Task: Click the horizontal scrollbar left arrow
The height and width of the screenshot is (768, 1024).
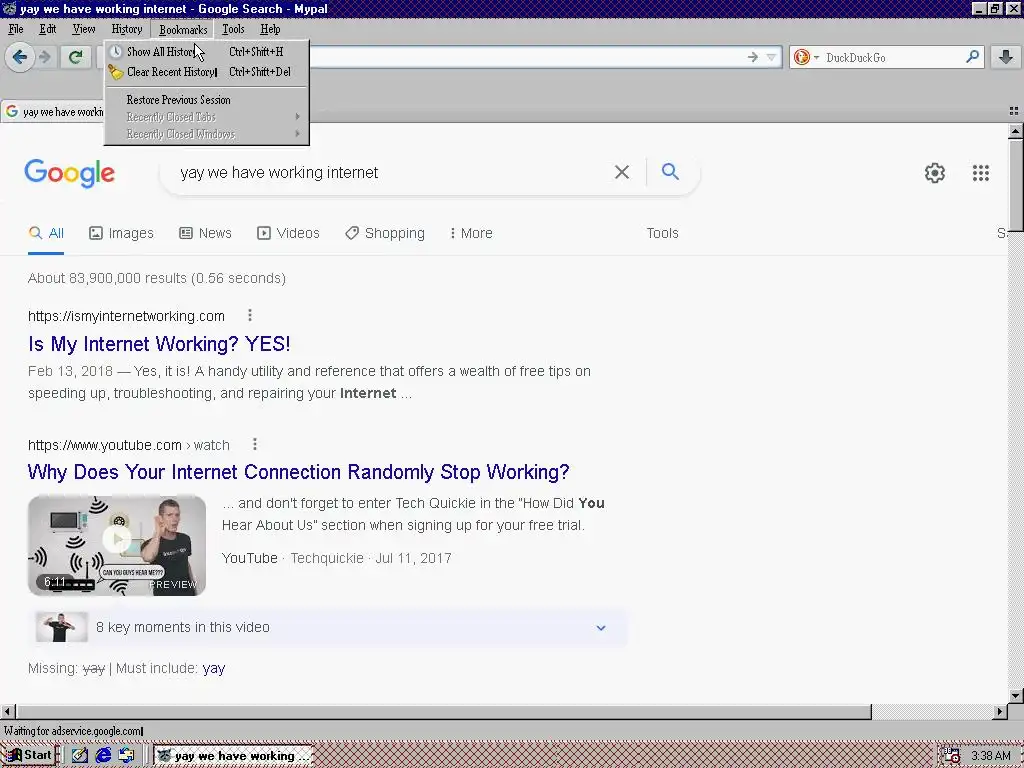Action: 7,711
